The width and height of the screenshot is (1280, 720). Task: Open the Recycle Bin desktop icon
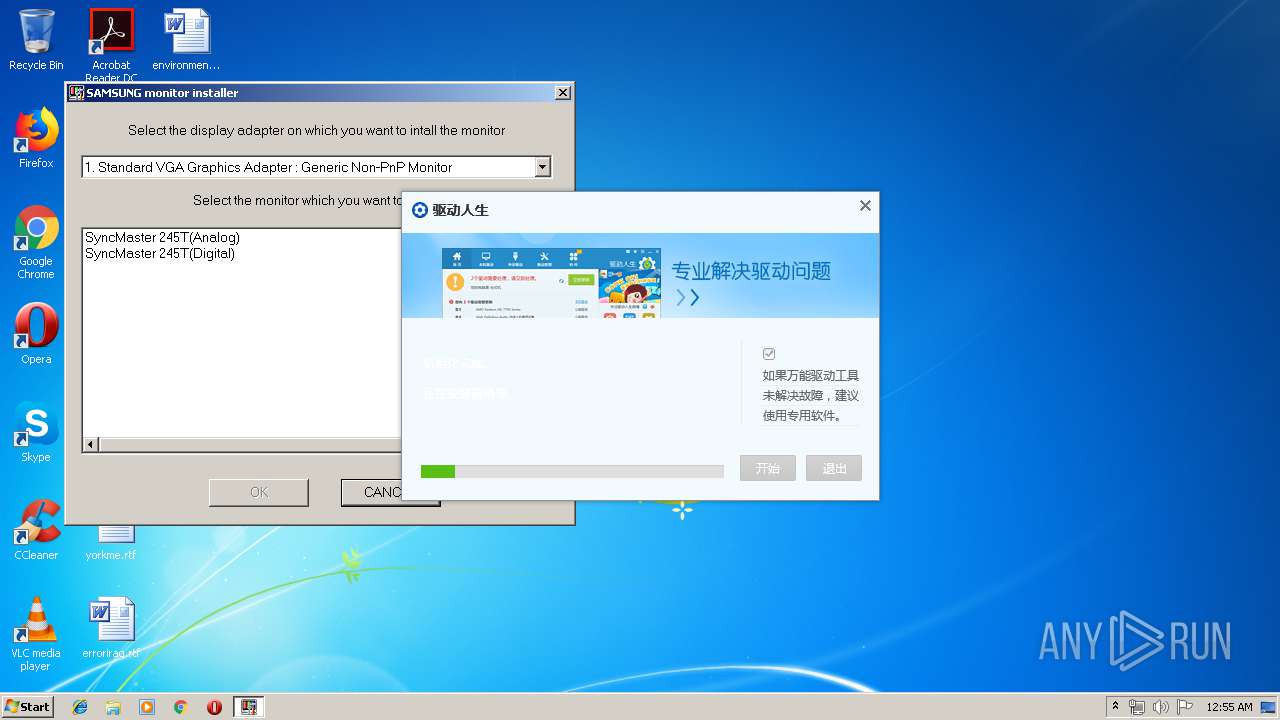[x=36, y=40]
